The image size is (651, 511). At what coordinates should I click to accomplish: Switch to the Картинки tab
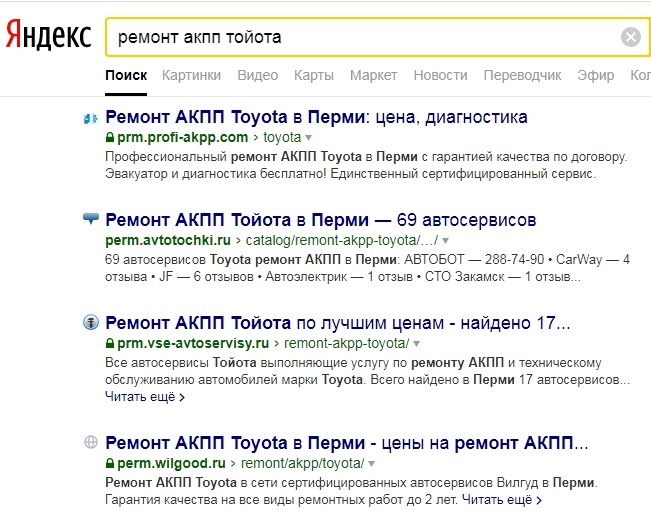[x=191, y=76]
